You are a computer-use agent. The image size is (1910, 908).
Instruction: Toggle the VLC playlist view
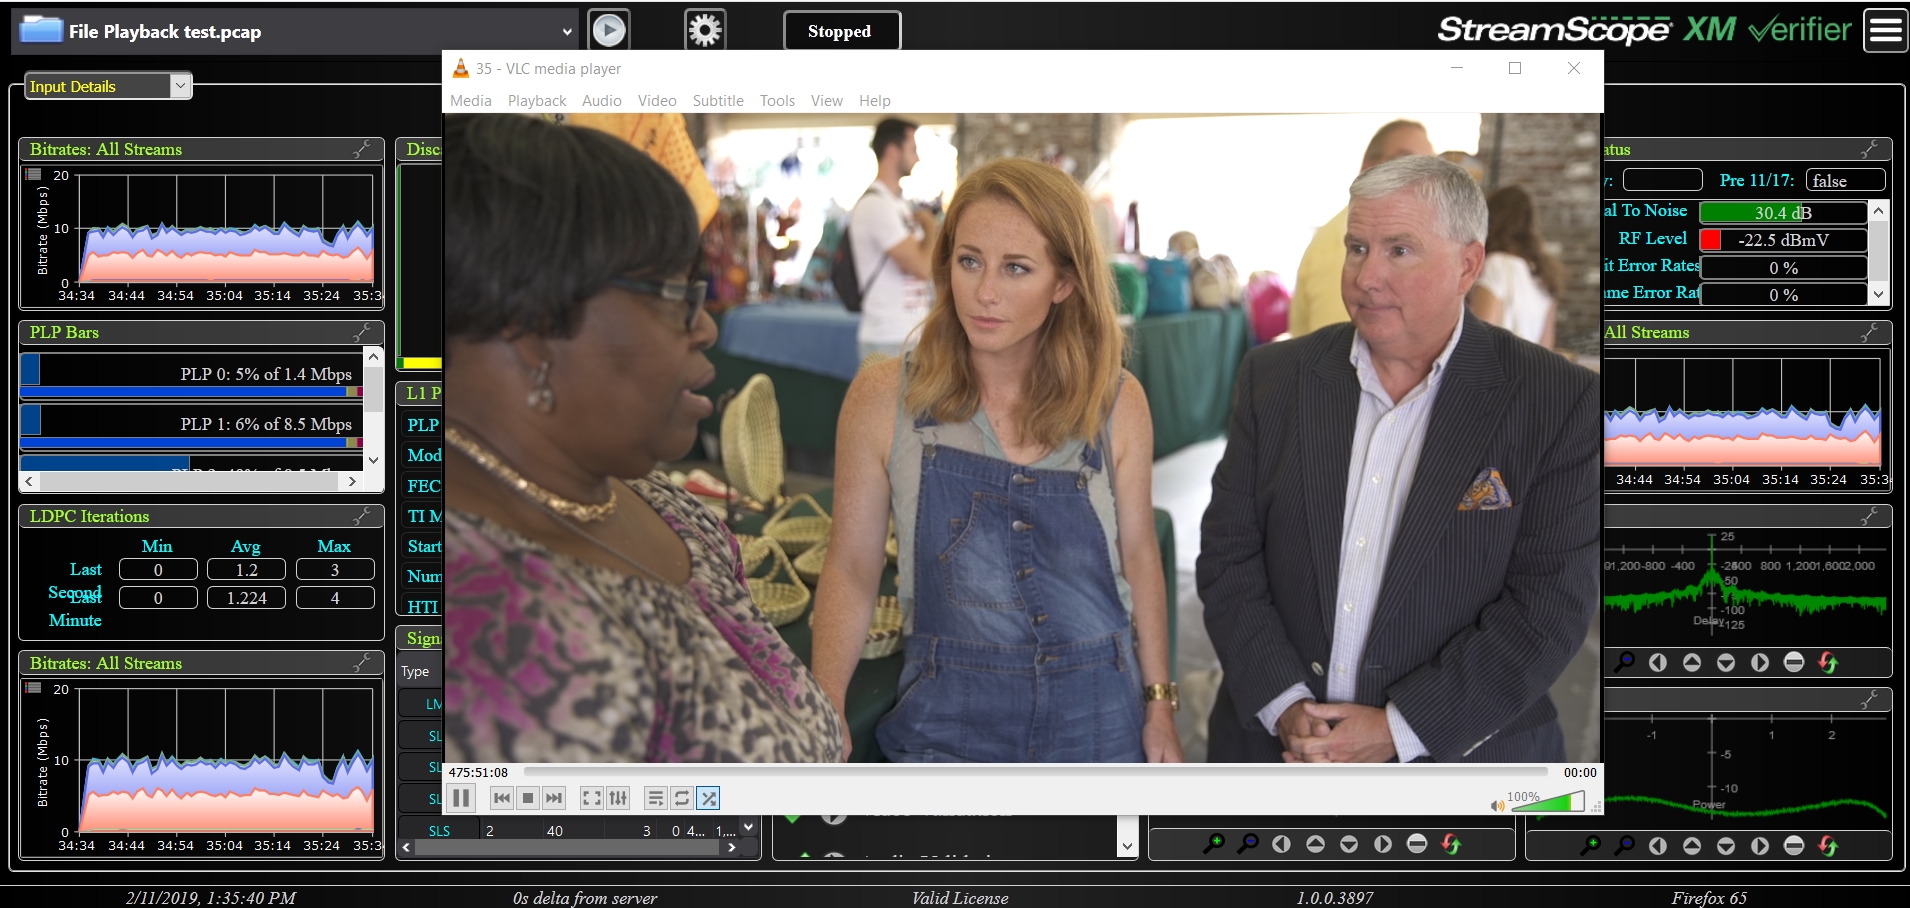click(656, 798)
